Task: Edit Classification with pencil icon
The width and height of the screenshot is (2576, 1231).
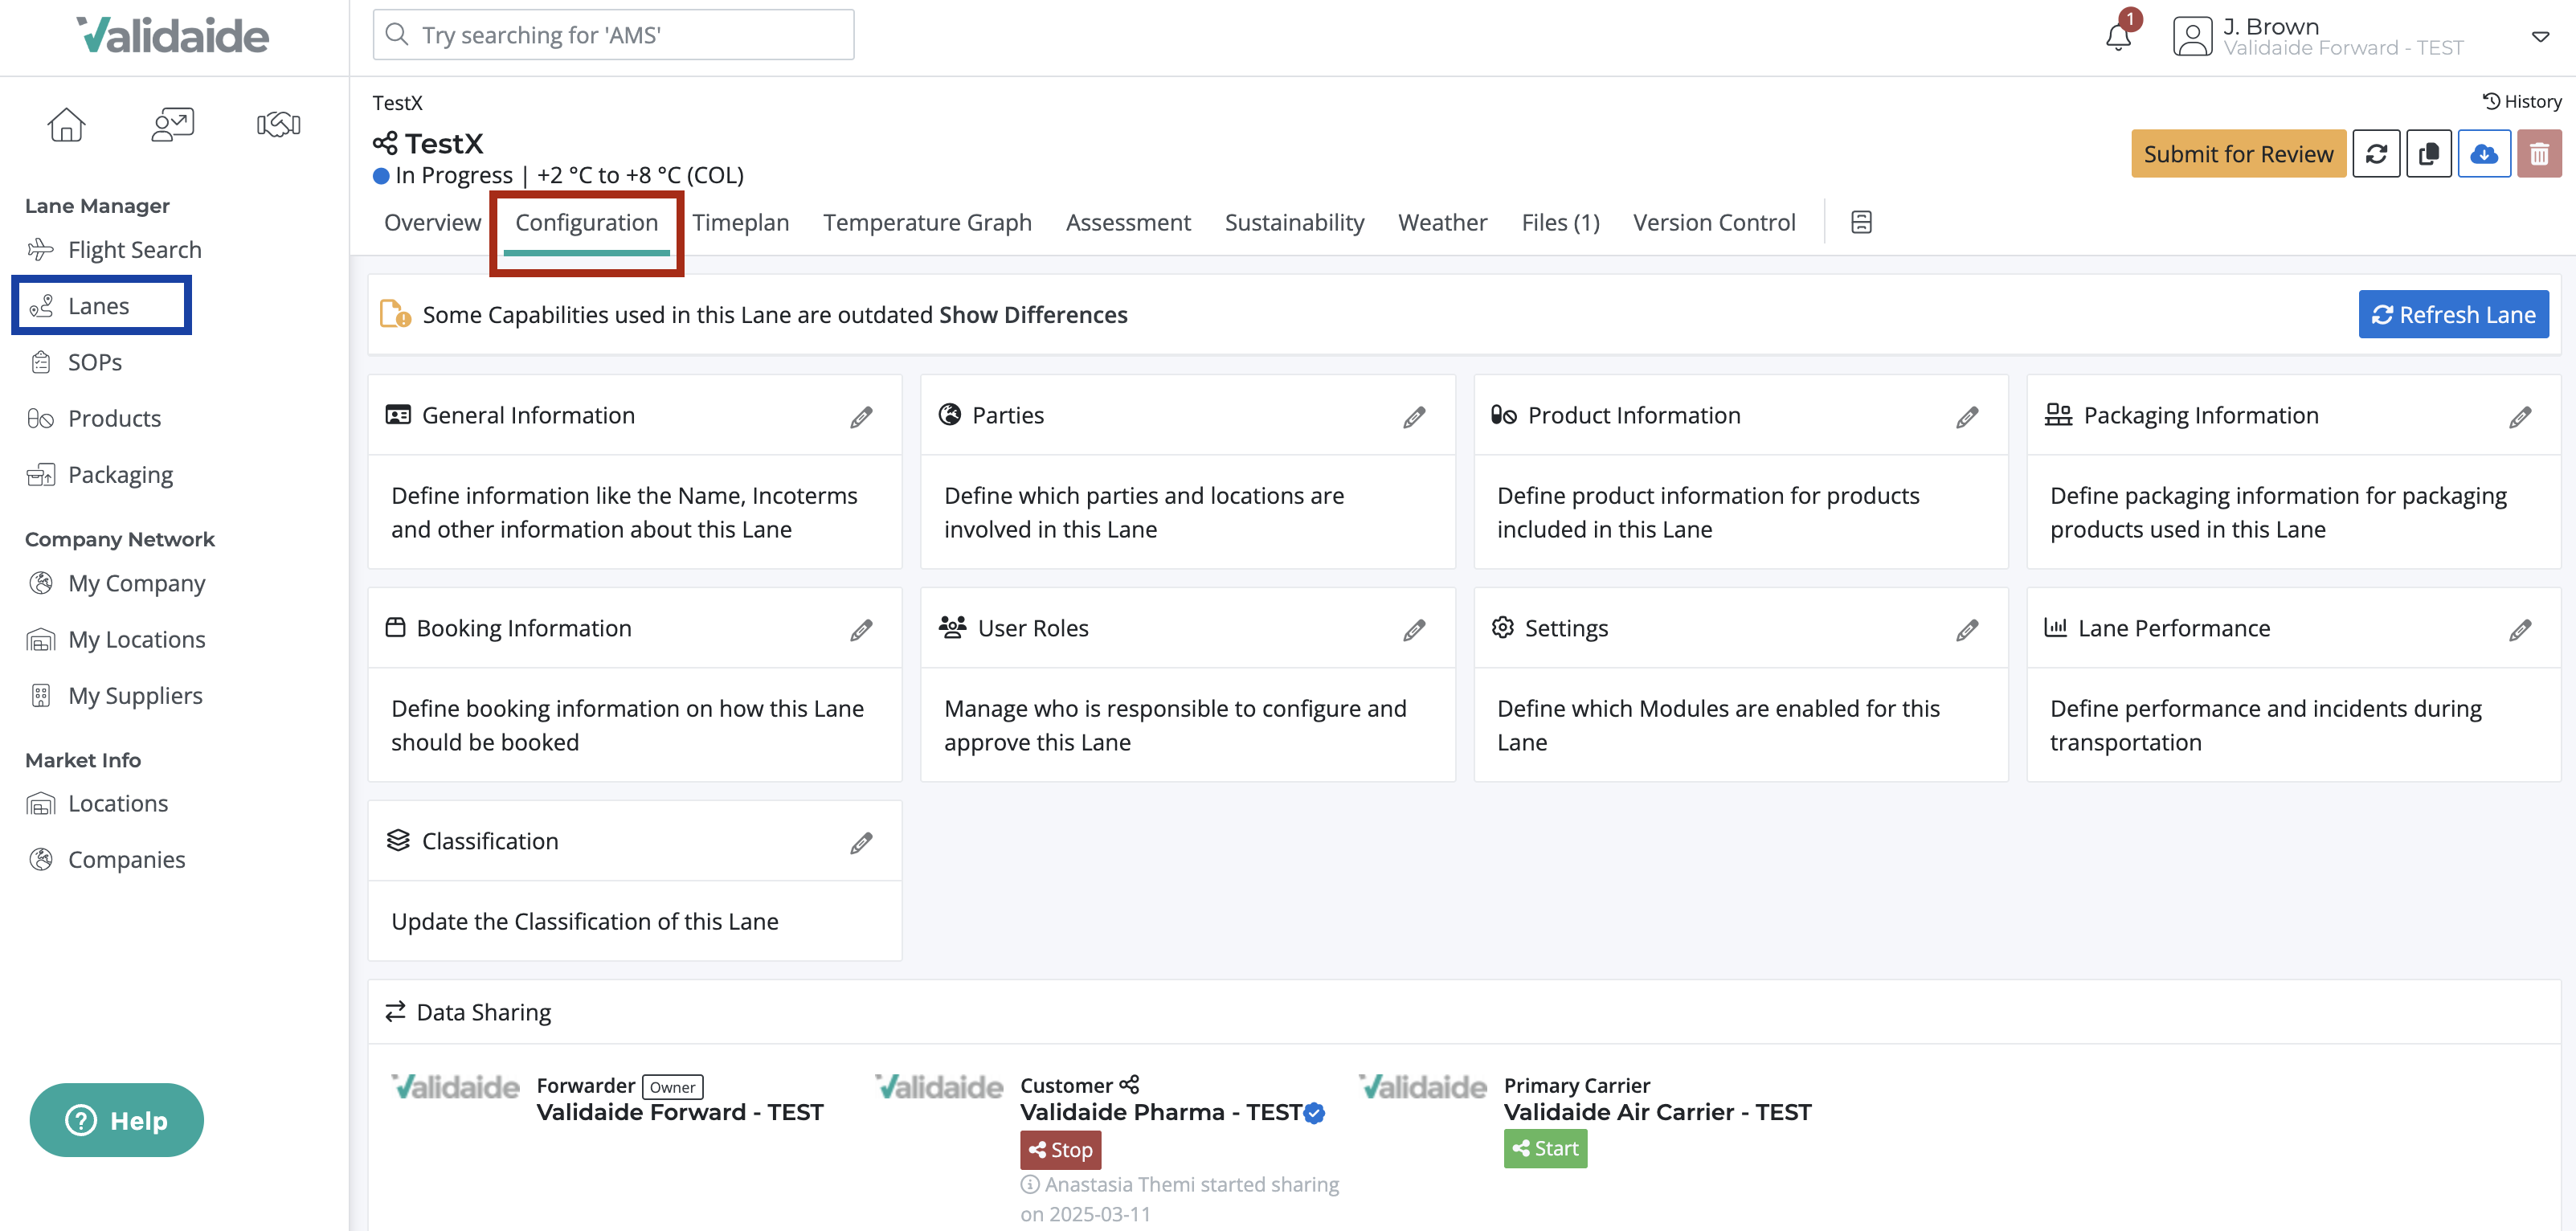Action: click(861, 843)
